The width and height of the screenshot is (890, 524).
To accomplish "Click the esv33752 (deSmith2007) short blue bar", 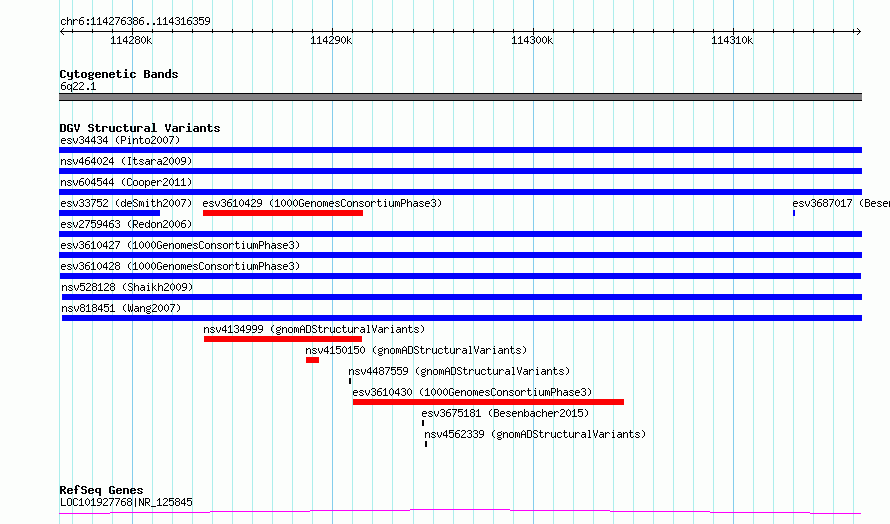I will tap(110, 213).
